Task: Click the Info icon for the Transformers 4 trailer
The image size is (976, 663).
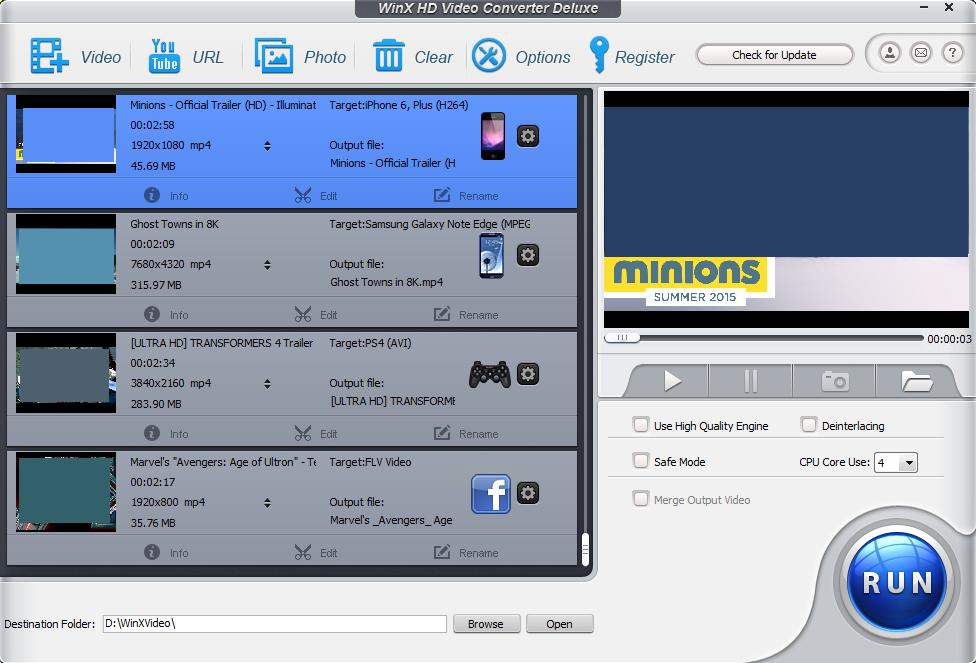Action: tap(152, 433)
